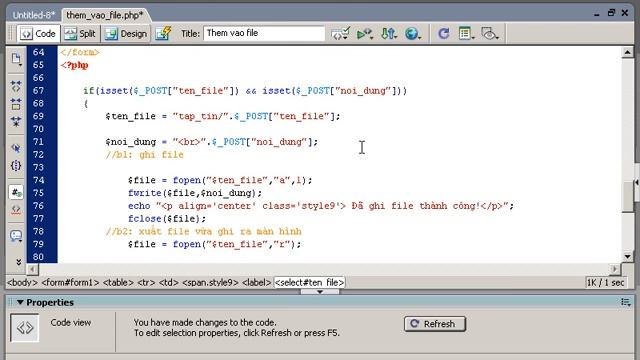Select the <table> tag in tag selector
The width and height of the screenshot is (640, 360).
[x=118, y=282]
